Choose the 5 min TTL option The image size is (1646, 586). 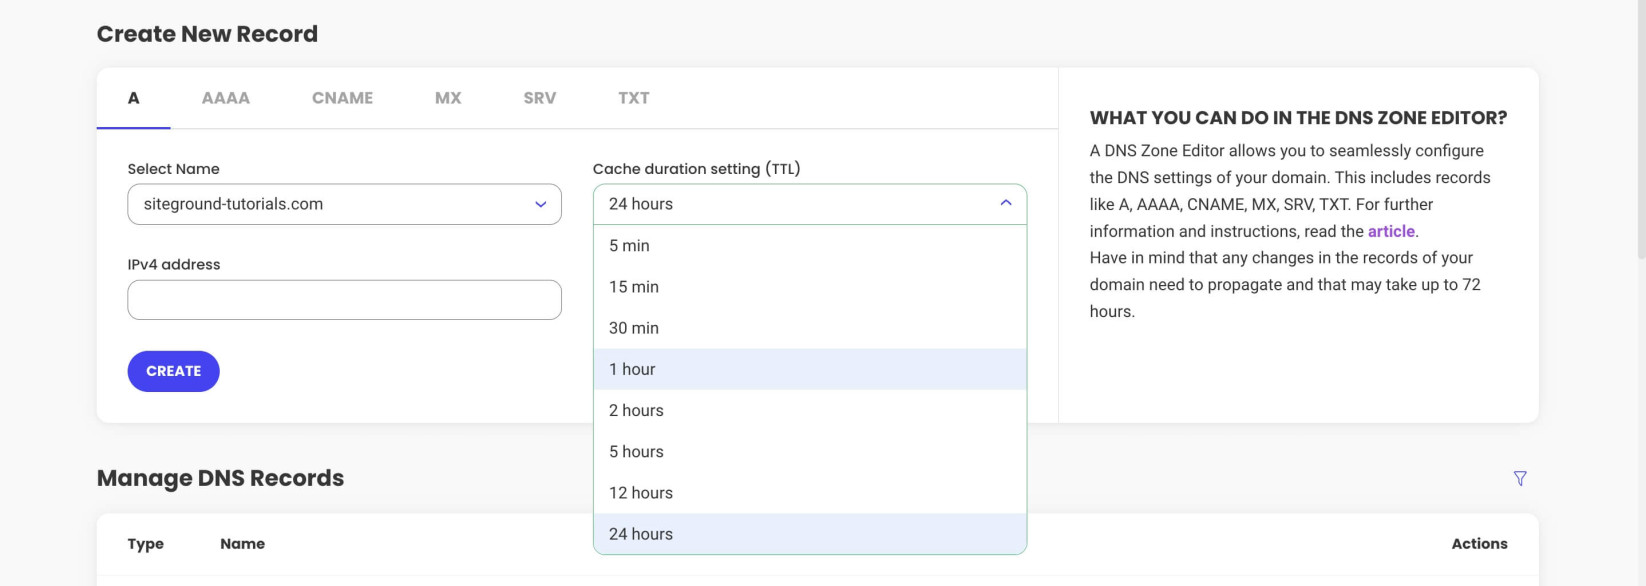click(810, 246)
